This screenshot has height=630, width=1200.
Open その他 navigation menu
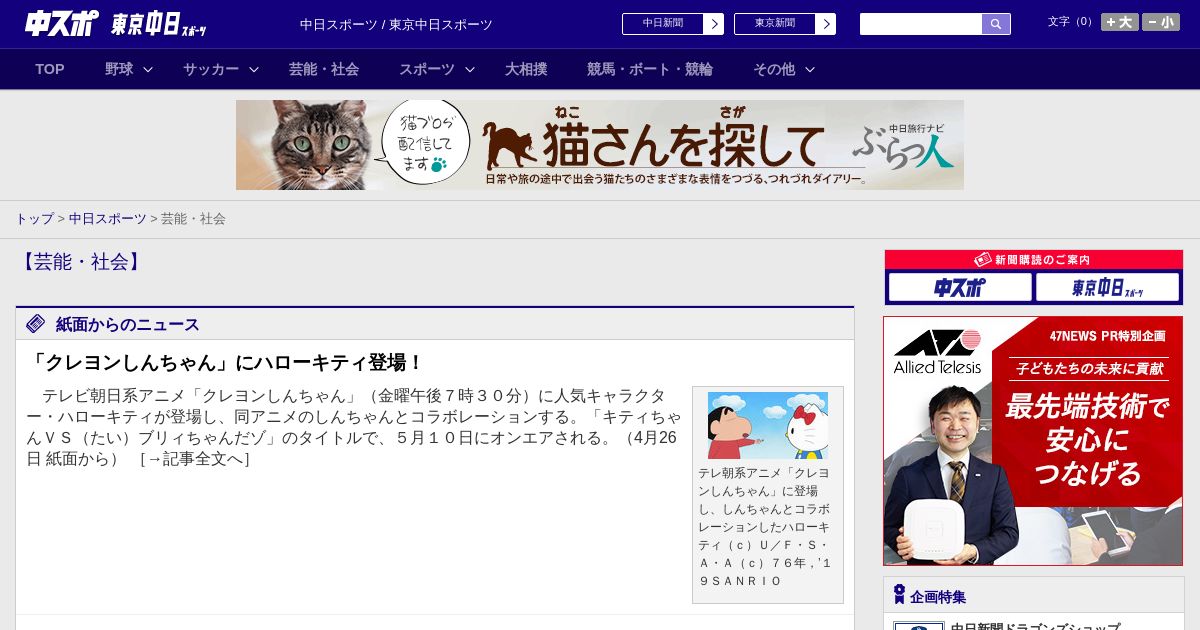tap(774, 69)
